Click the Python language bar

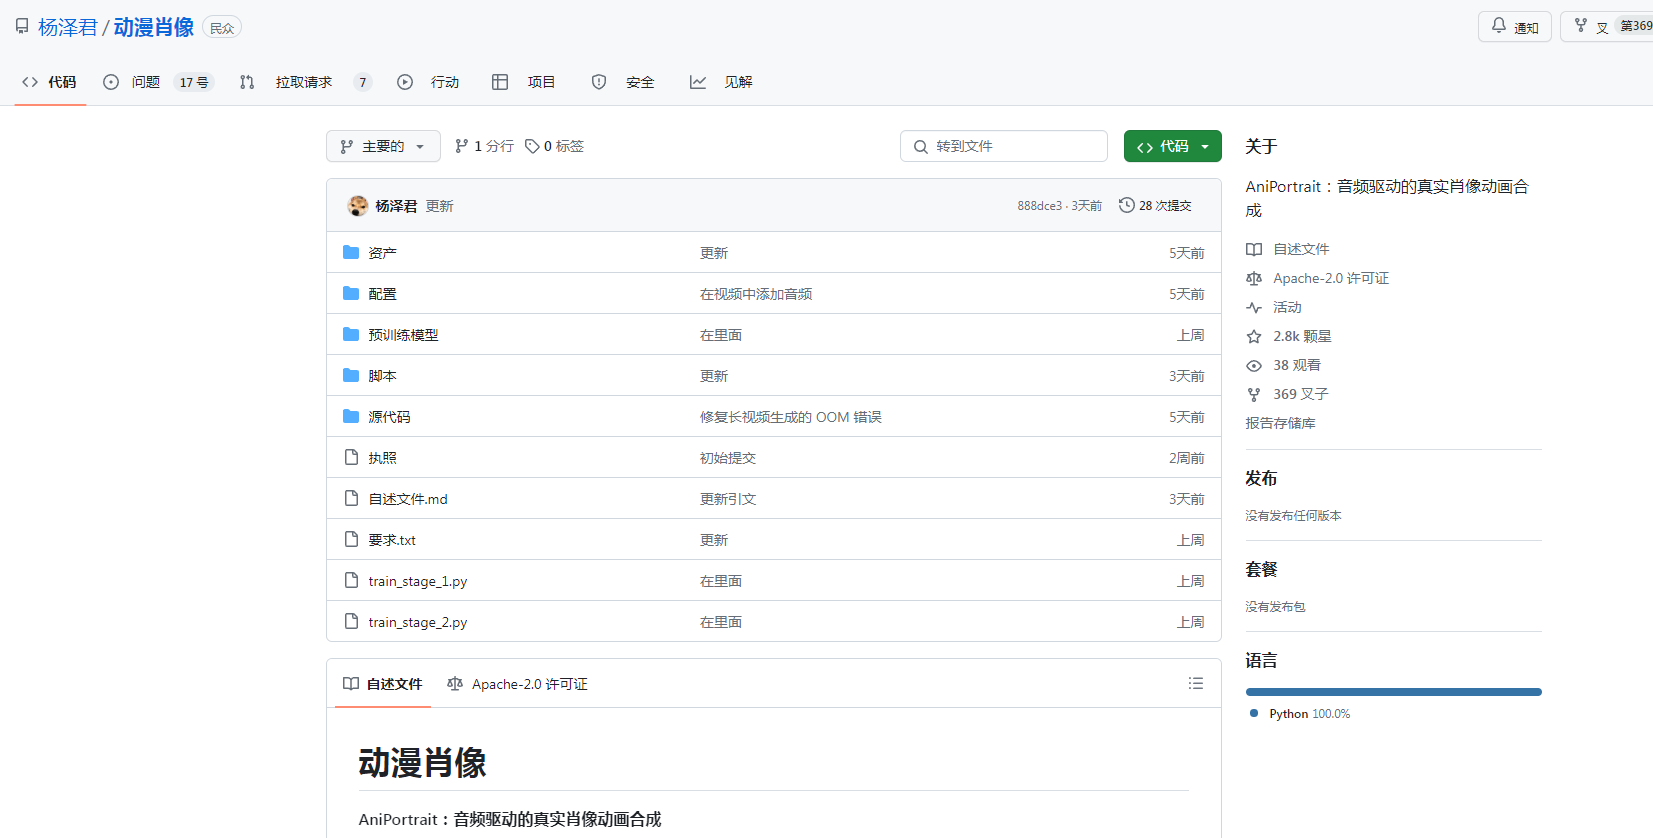coord(1393,692)
